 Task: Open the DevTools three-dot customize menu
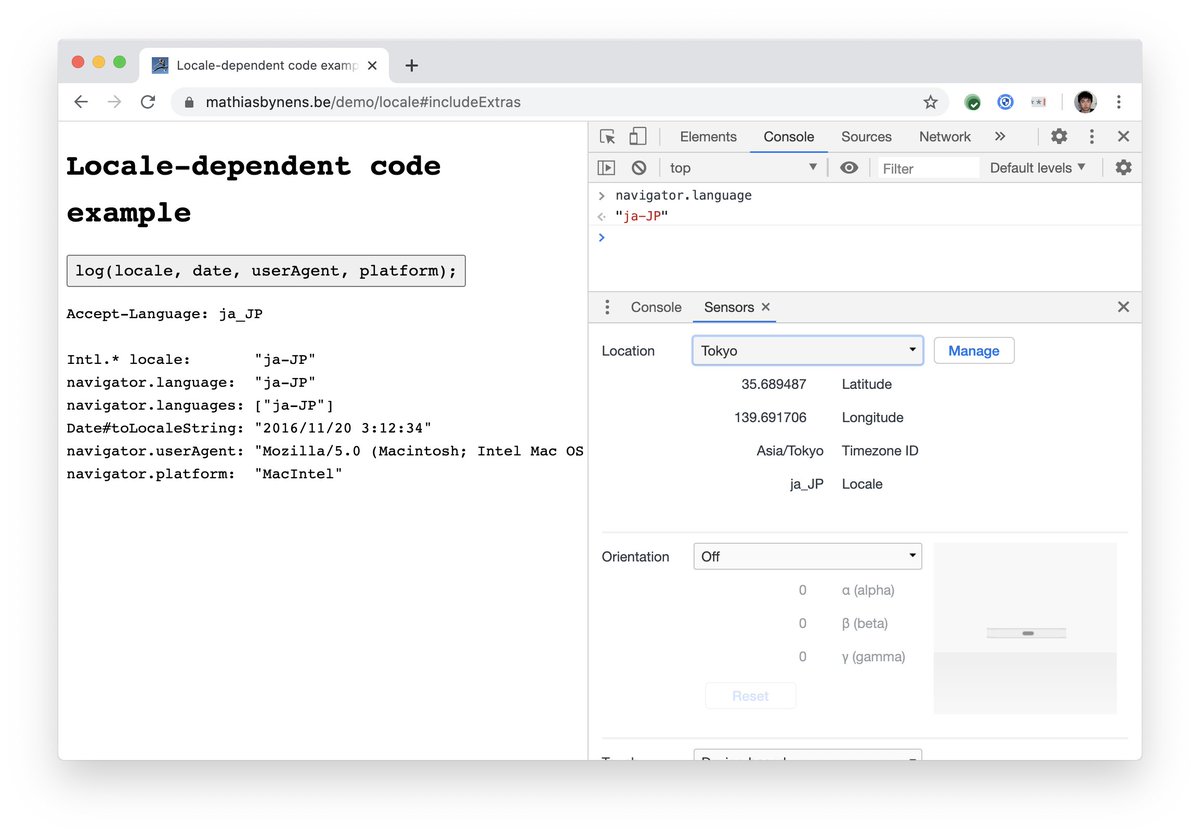1091,136
